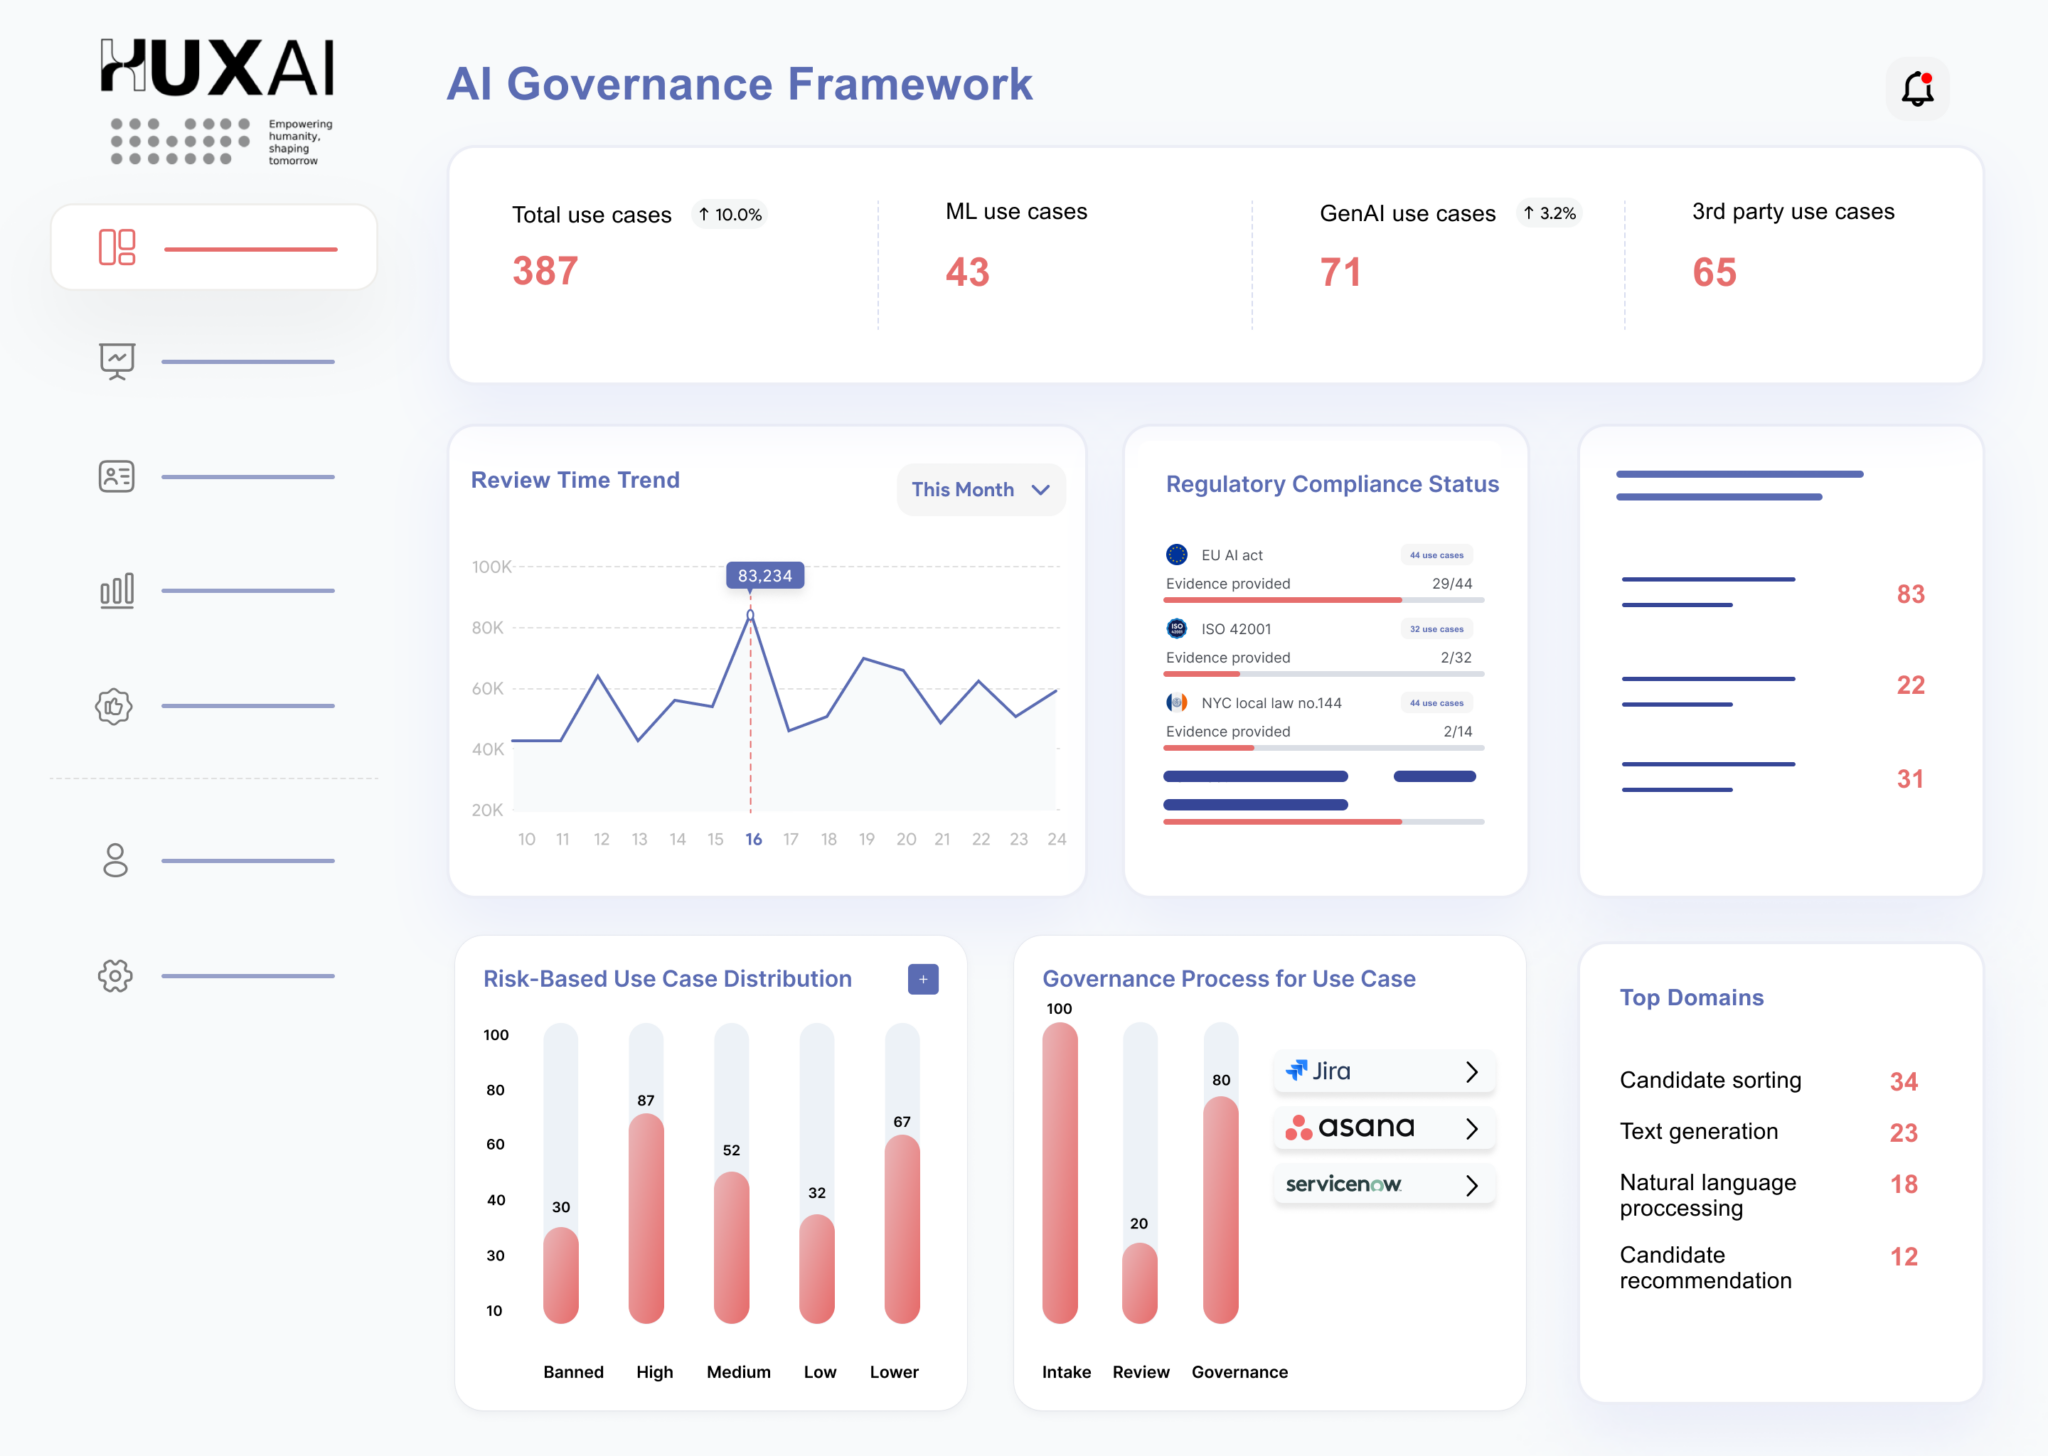The image size is (2048, 1456).
Task: Click the EU AI act evidence progress bar
Action: [1324, 599]
